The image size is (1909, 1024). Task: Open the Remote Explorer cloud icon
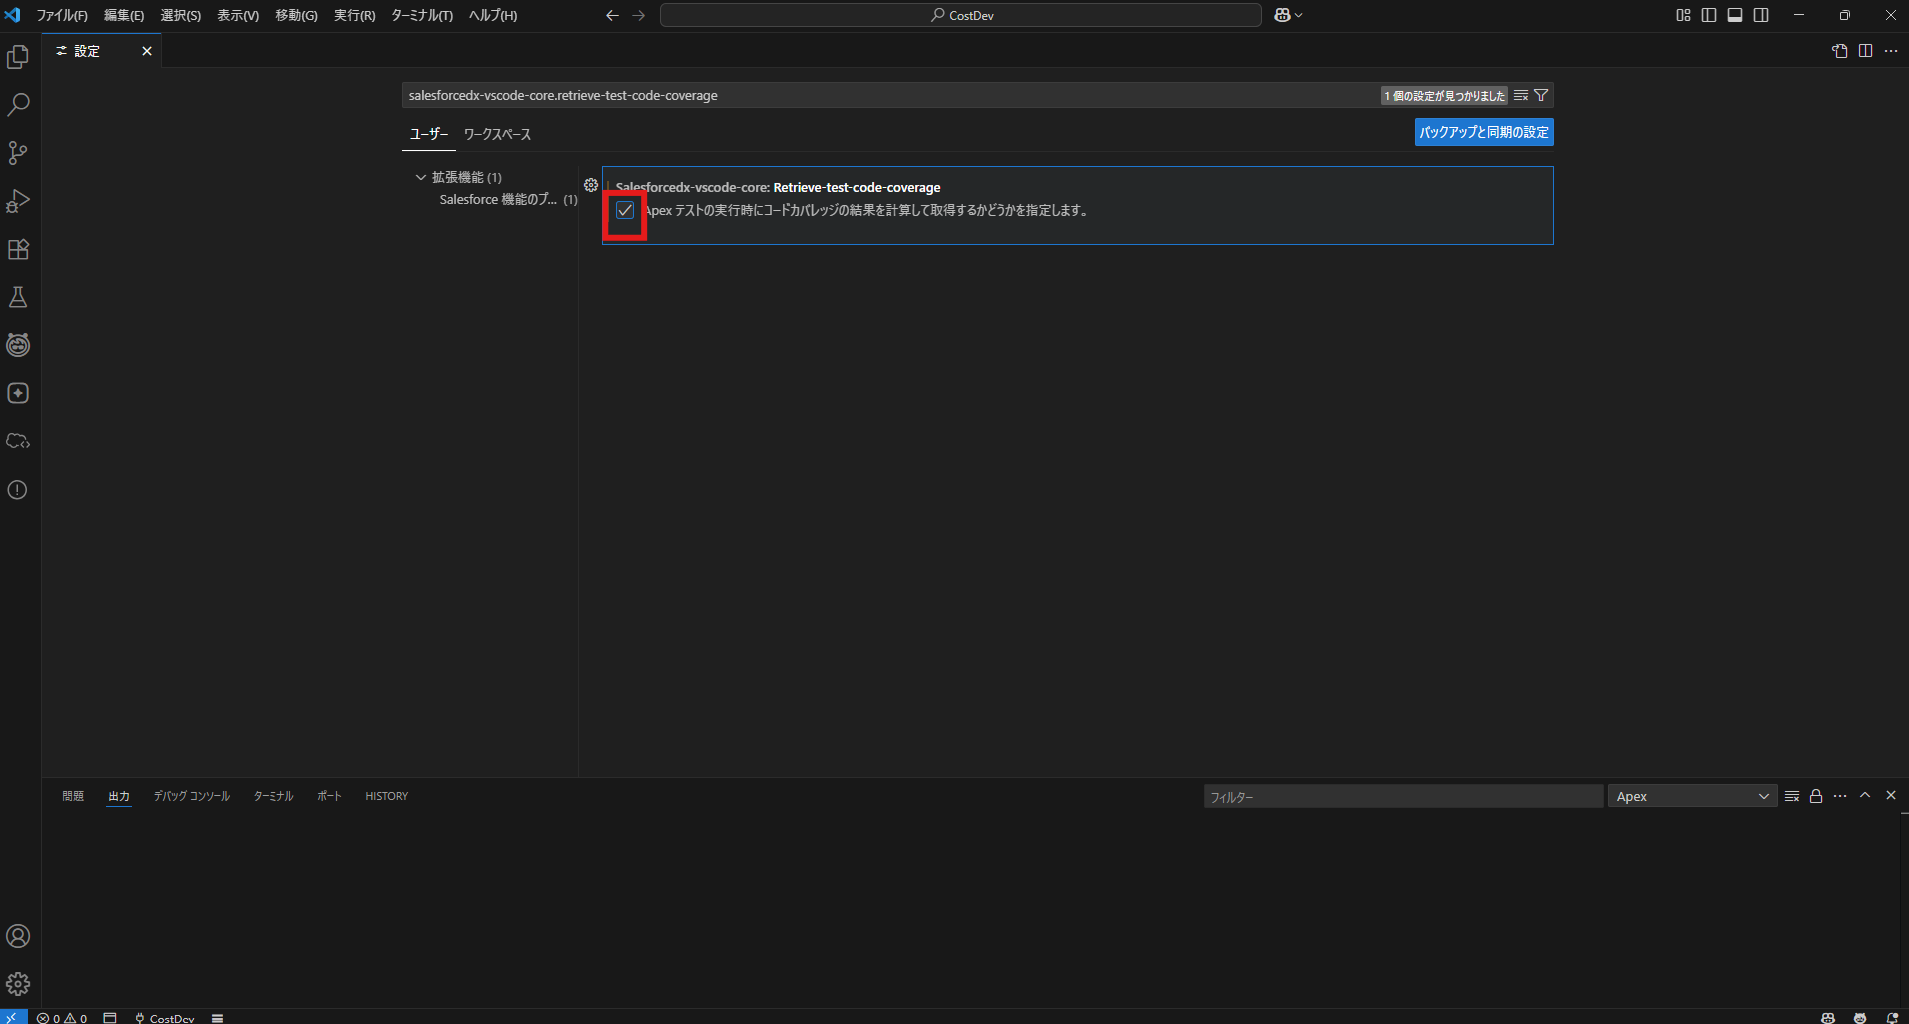coord(17,441)
